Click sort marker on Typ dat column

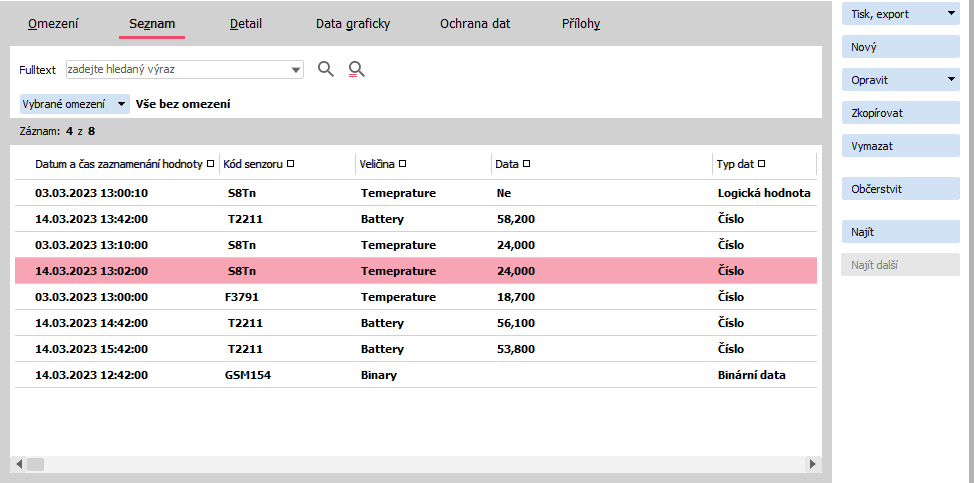point(762,164)
